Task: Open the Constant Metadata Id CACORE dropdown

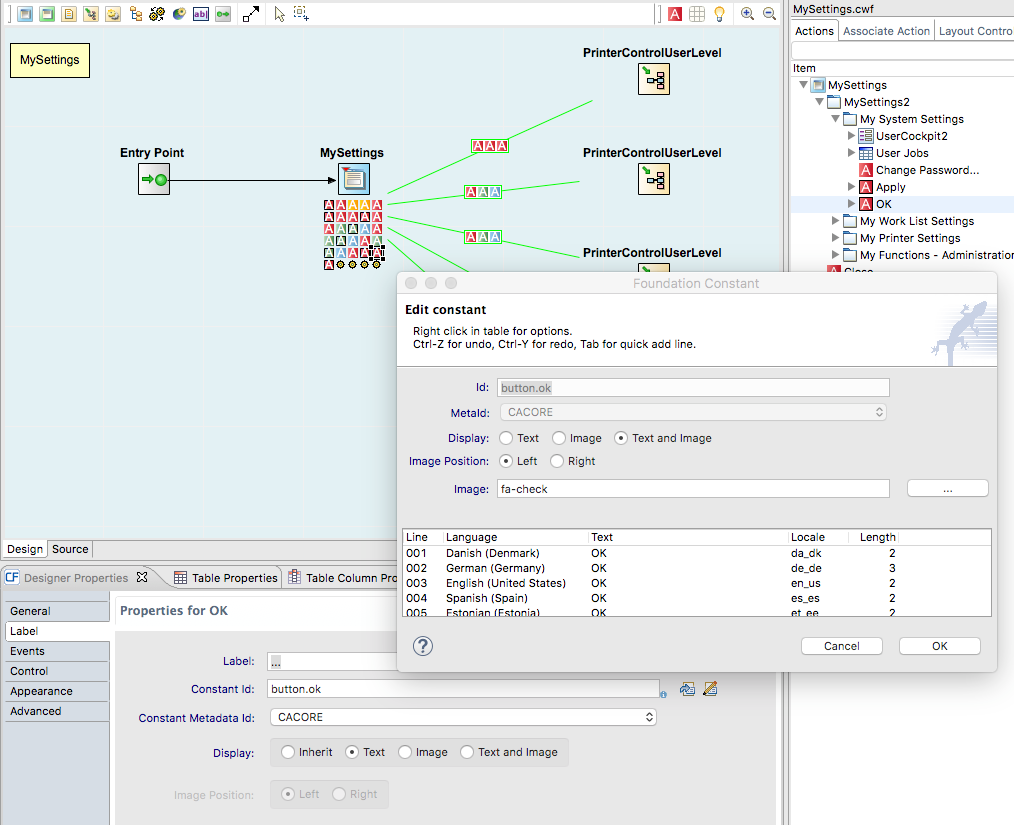Action: coord(463,717)
